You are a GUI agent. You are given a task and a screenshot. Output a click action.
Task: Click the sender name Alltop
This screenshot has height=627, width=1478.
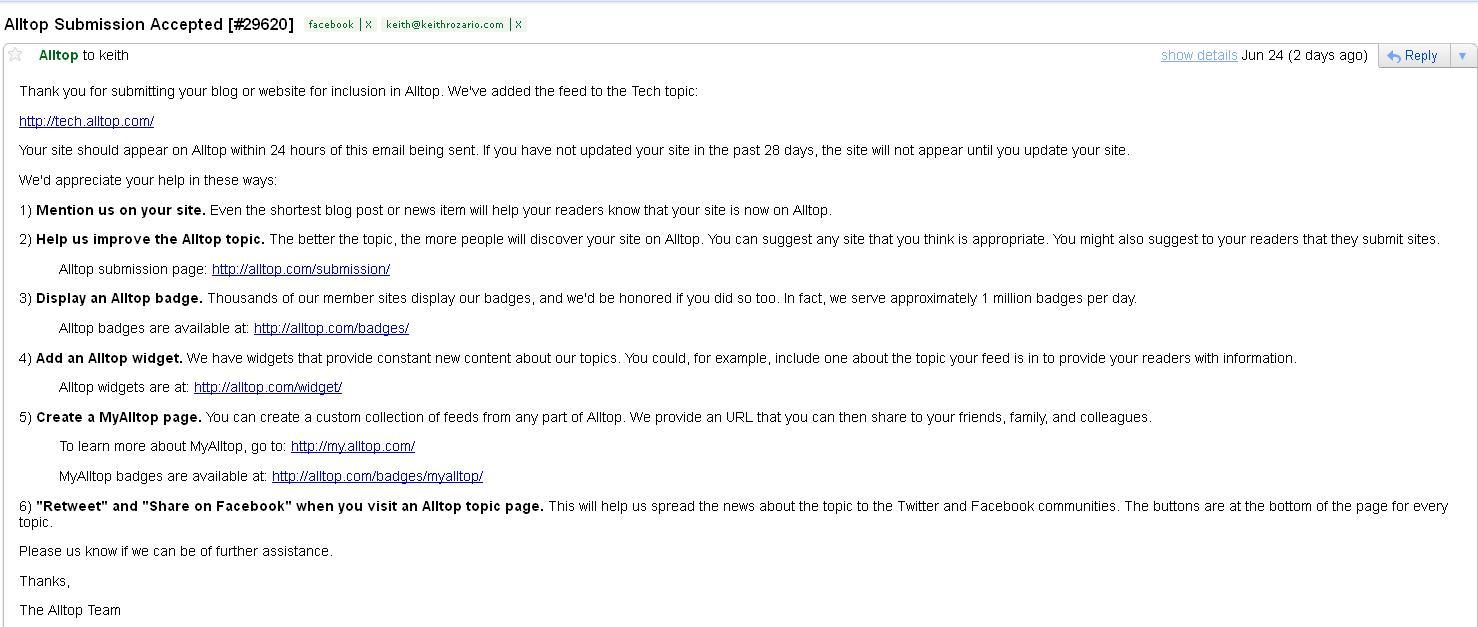click(x=58, y=55)
